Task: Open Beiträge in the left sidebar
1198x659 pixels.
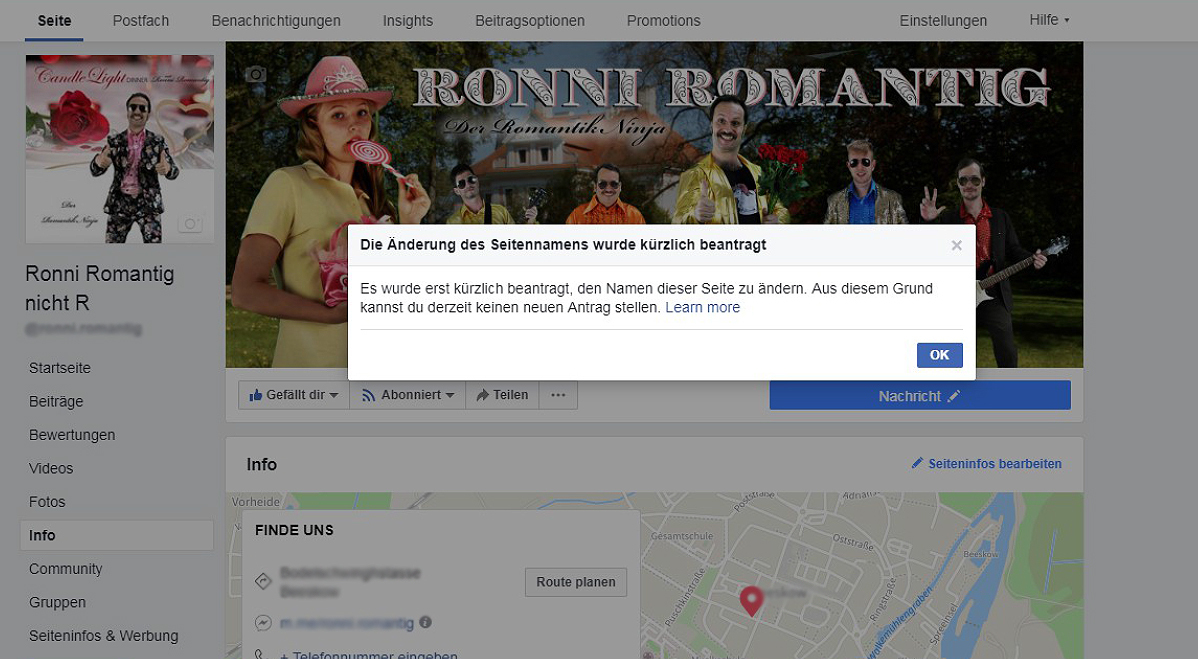Action: click(56, 402)
